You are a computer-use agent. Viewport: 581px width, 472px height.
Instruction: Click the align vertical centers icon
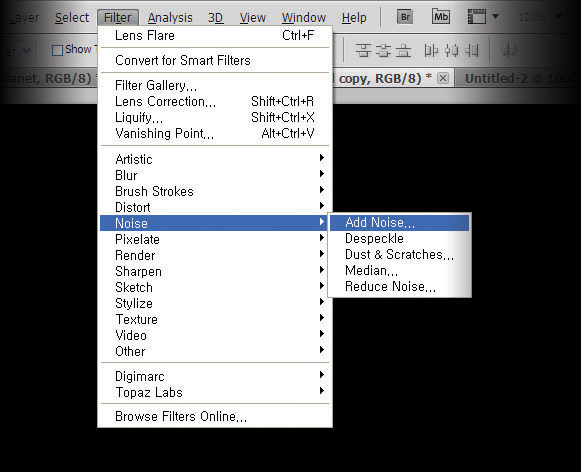[x=384, y=50]
